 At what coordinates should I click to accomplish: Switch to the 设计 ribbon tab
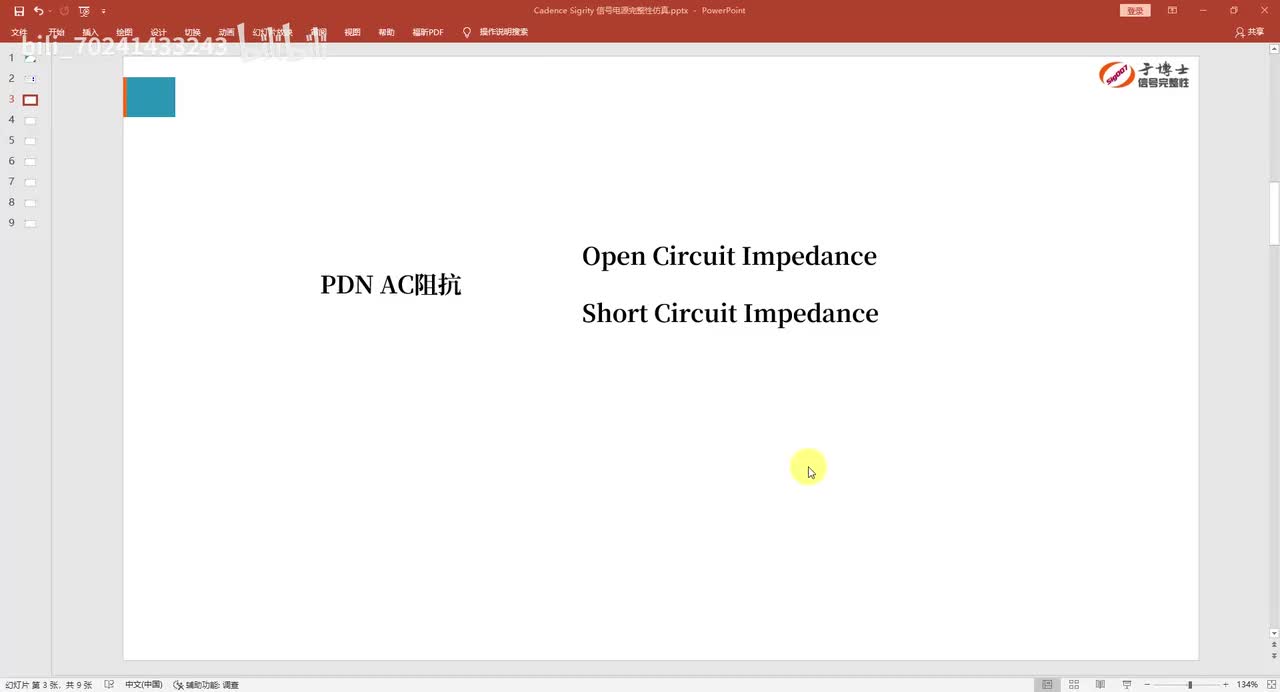tap(158, 32)
